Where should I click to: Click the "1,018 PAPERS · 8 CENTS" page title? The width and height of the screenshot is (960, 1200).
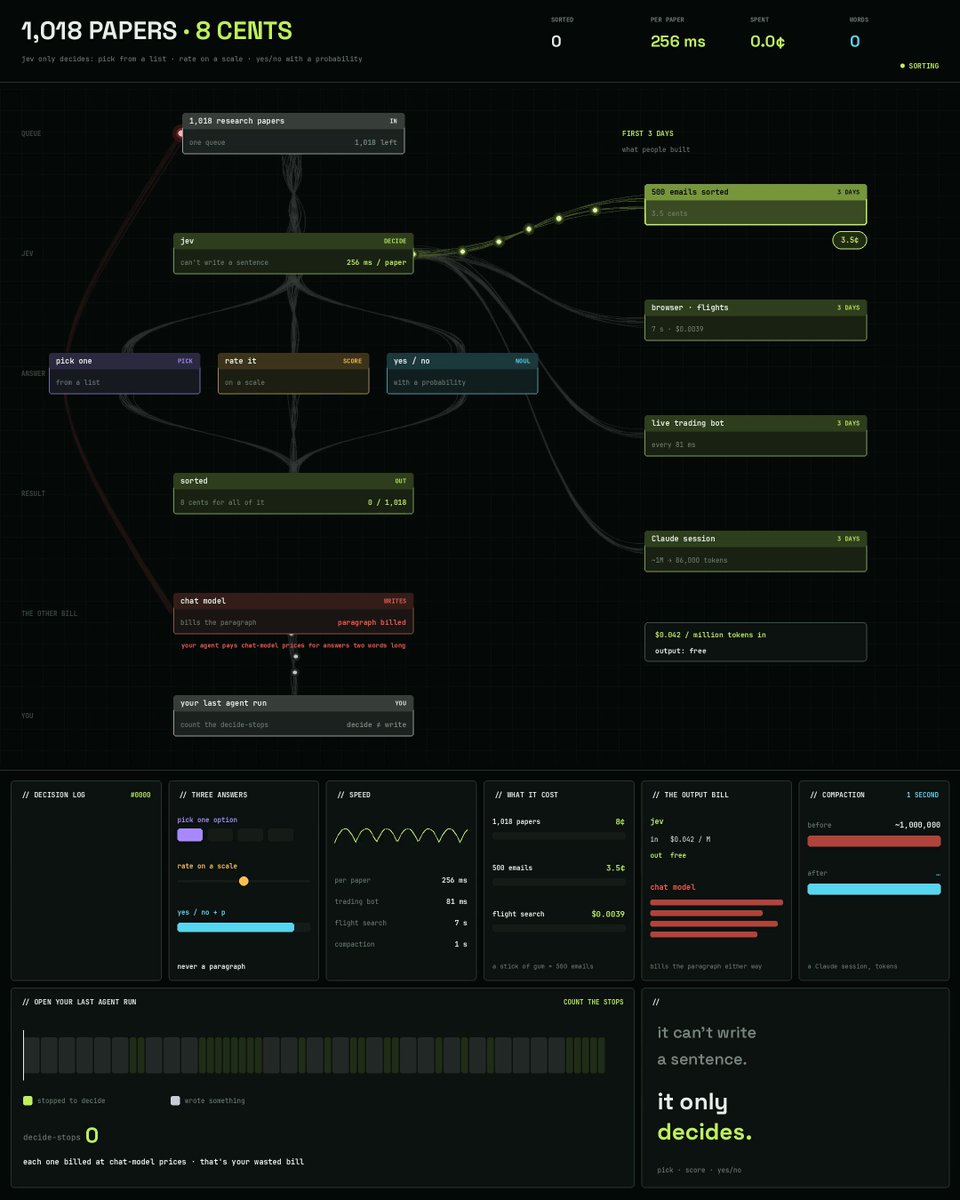(157, 31)
